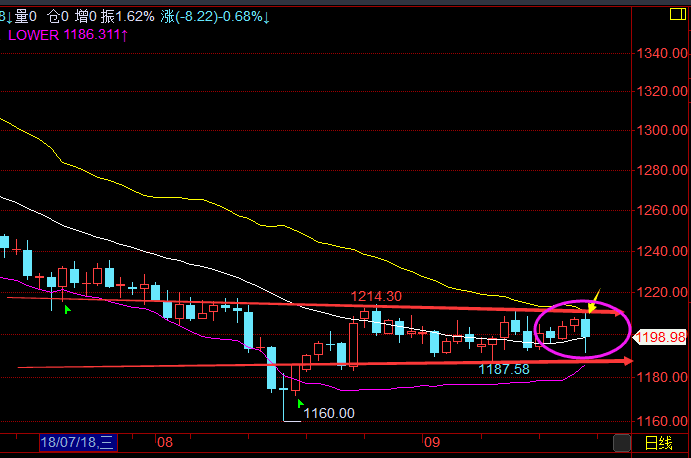Viewport: 691px width, 458px height.
Task: Click the 涨(-8.22)-0.68% change readout
Action: (215, 17)
